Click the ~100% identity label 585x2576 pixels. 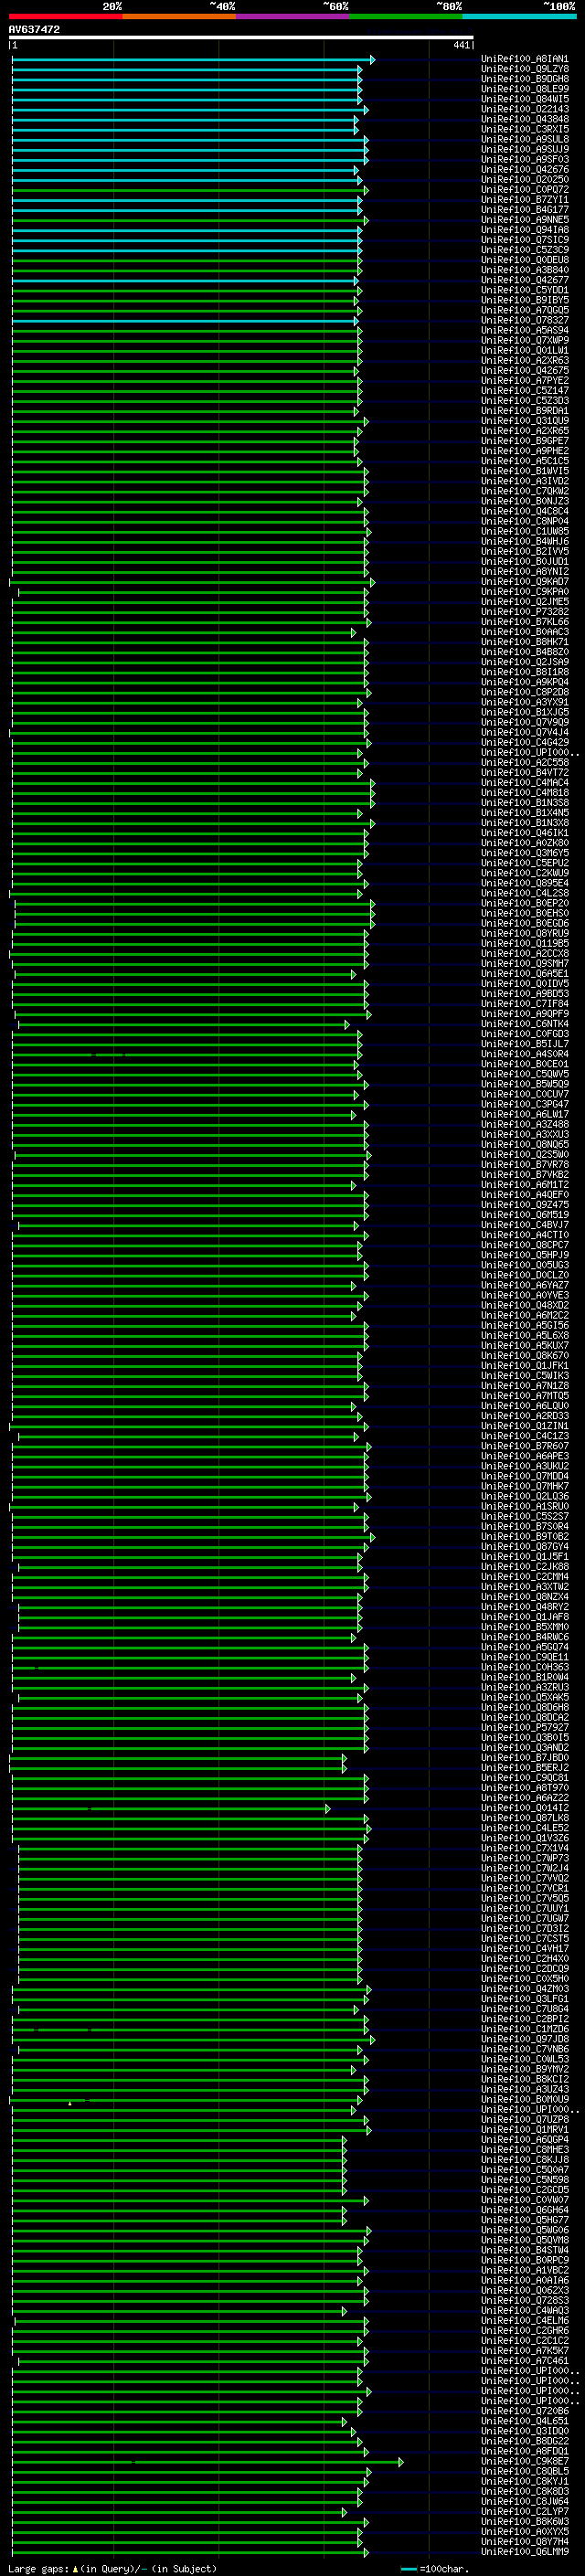click(559, 6)
